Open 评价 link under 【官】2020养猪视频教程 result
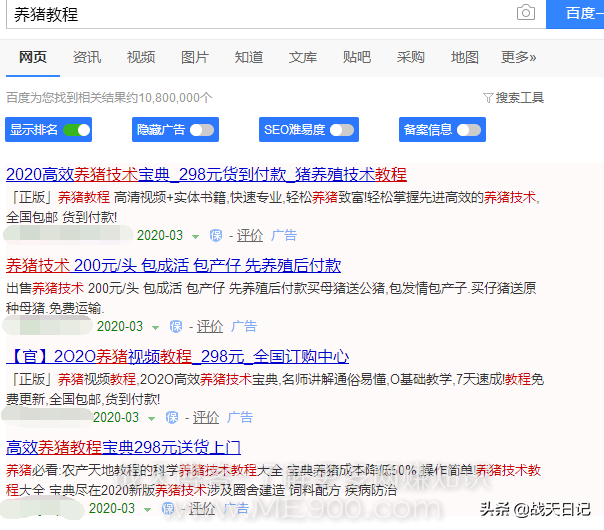The image size is (604, 530). click(x=206, y=418)
